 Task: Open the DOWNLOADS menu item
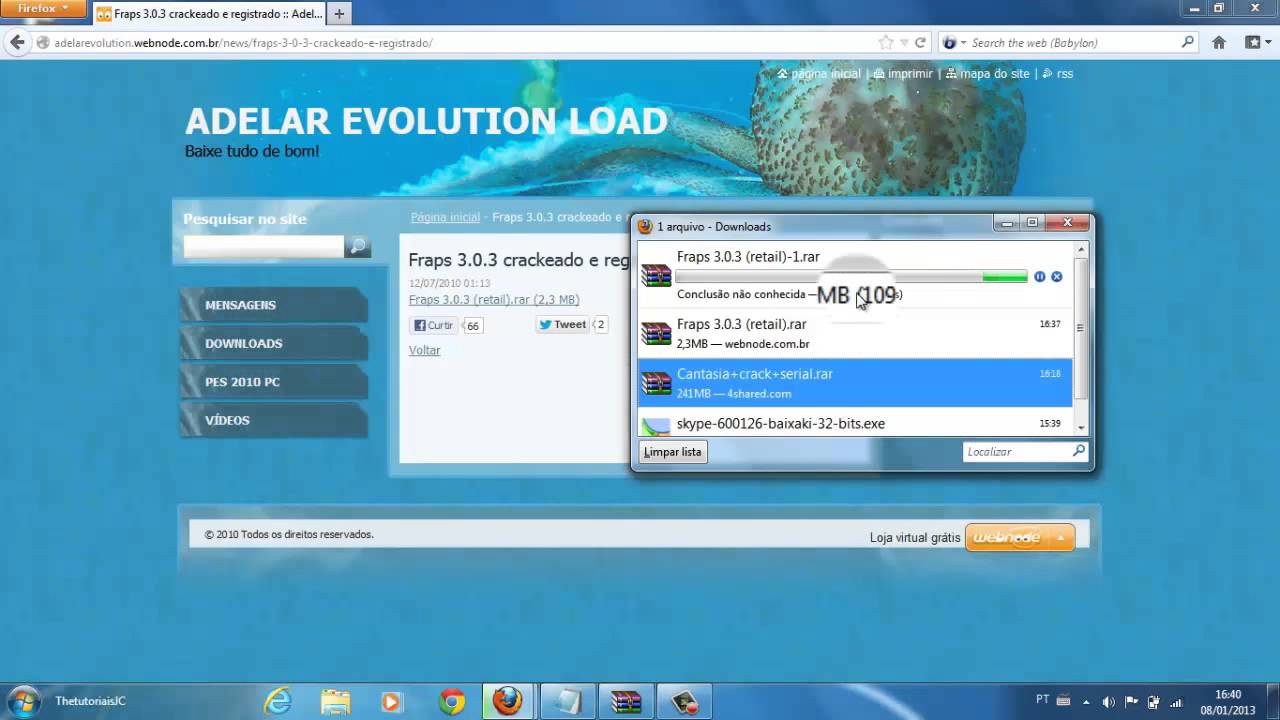tap(274, 343)
